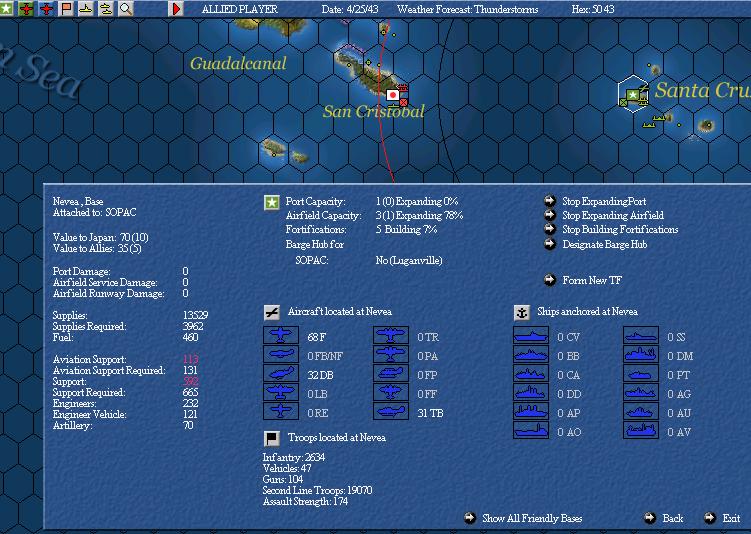Click the submarine SS ship icon
751x534 pixels.
click(x=641, y=335)
